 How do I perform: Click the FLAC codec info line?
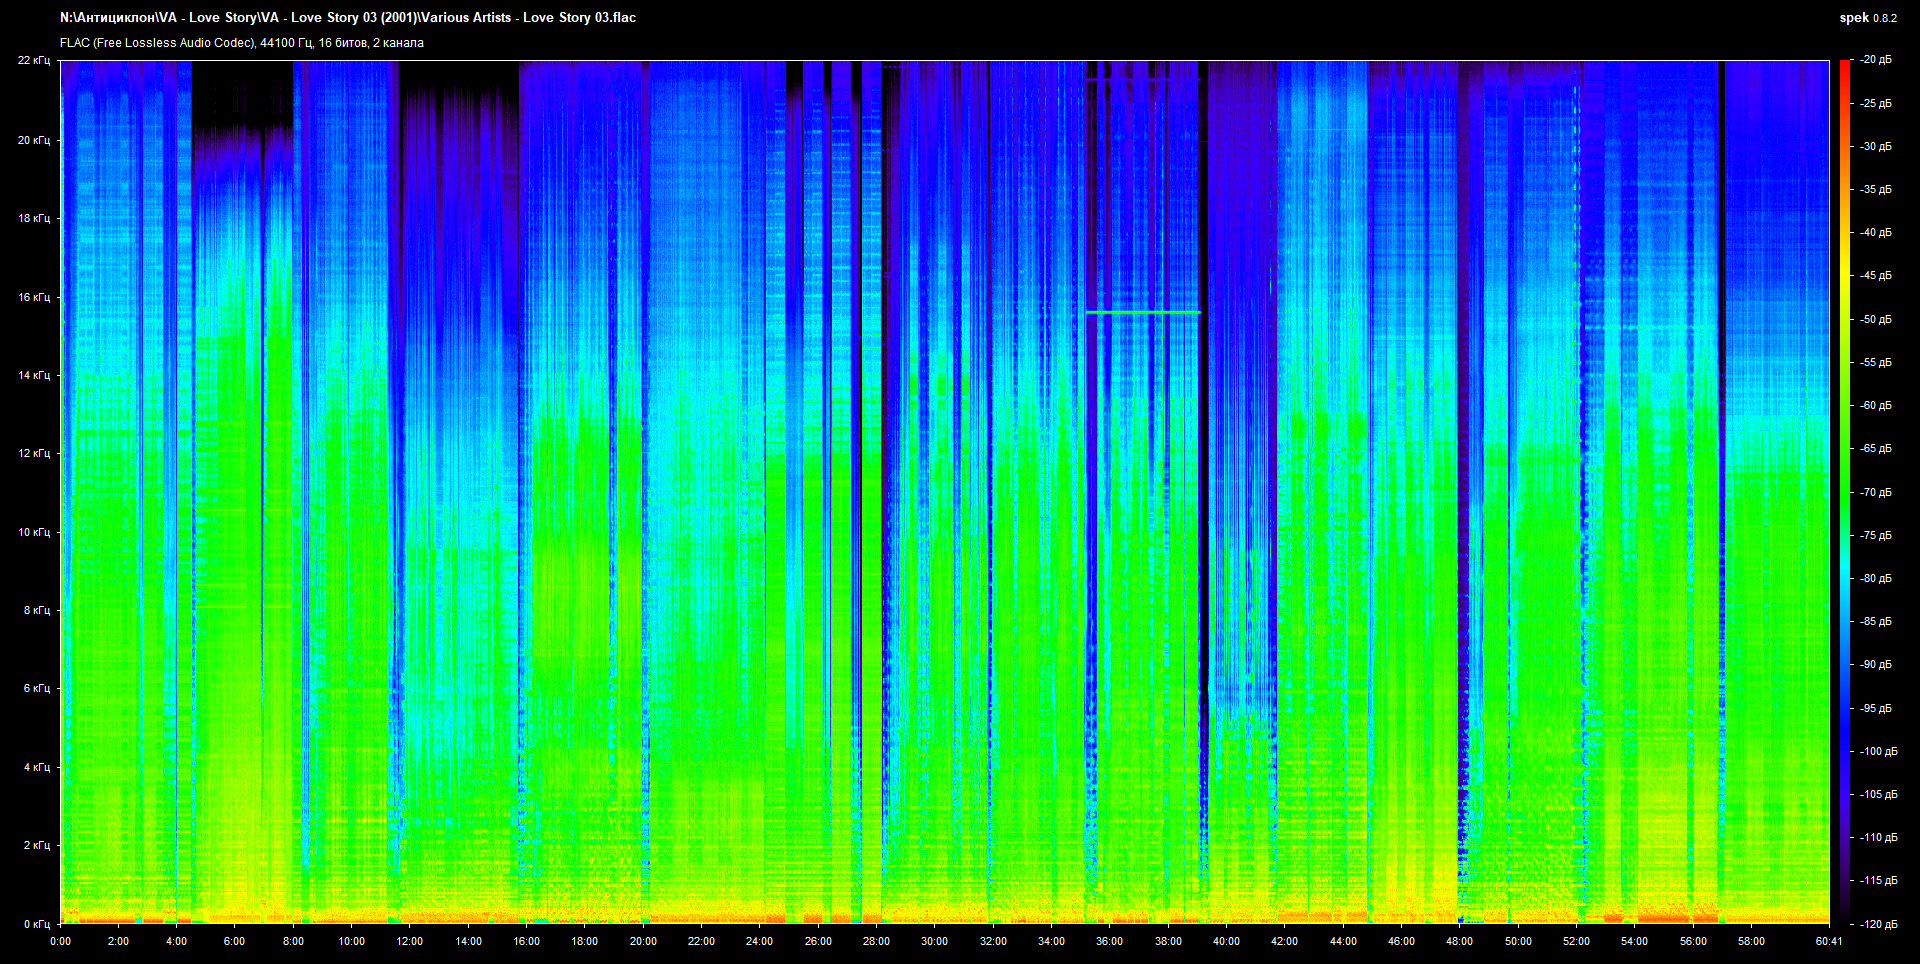click(x=241, y=43)
